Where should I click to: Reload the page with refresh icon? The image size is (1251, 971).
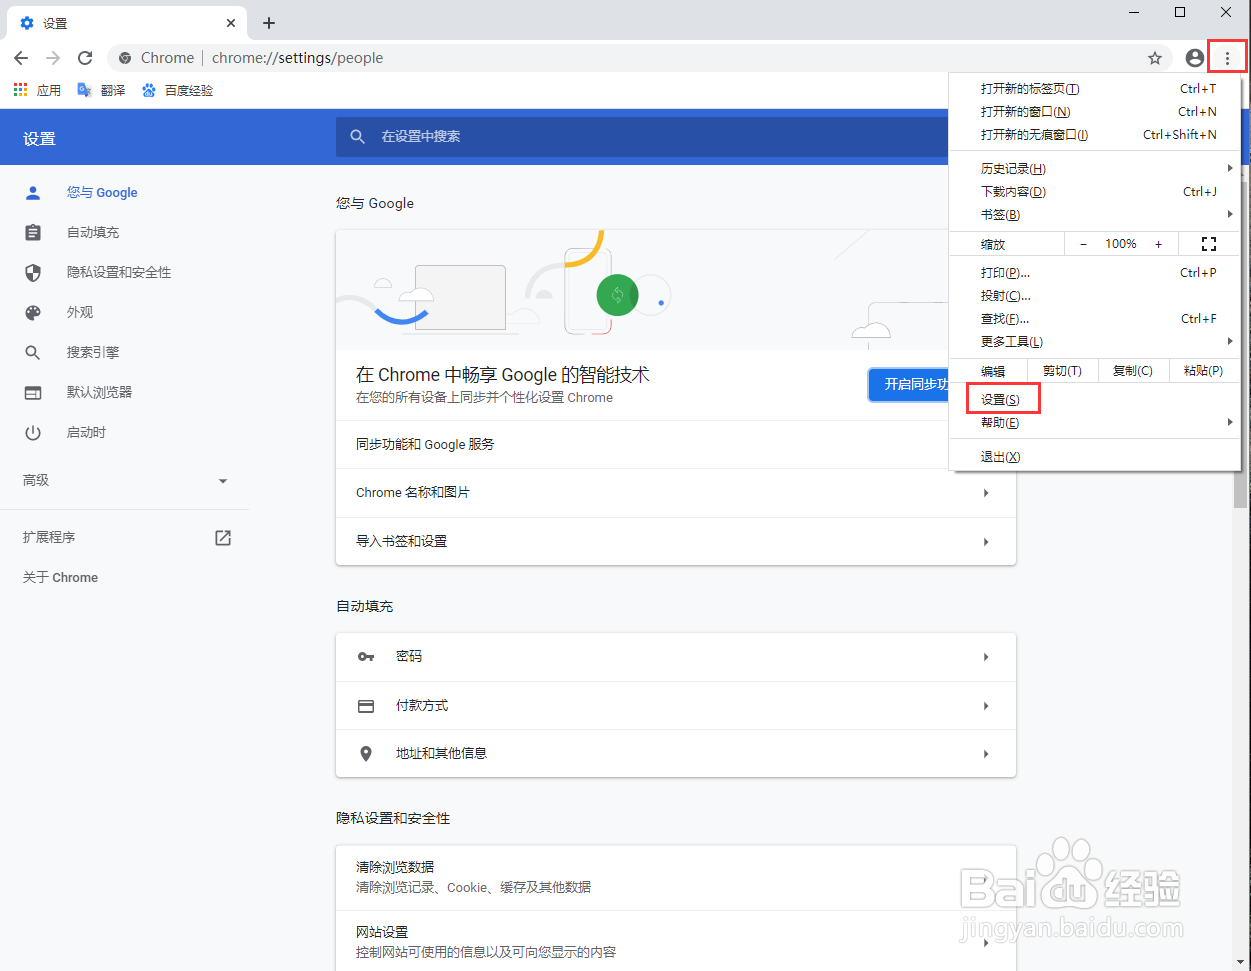[85, 58]
